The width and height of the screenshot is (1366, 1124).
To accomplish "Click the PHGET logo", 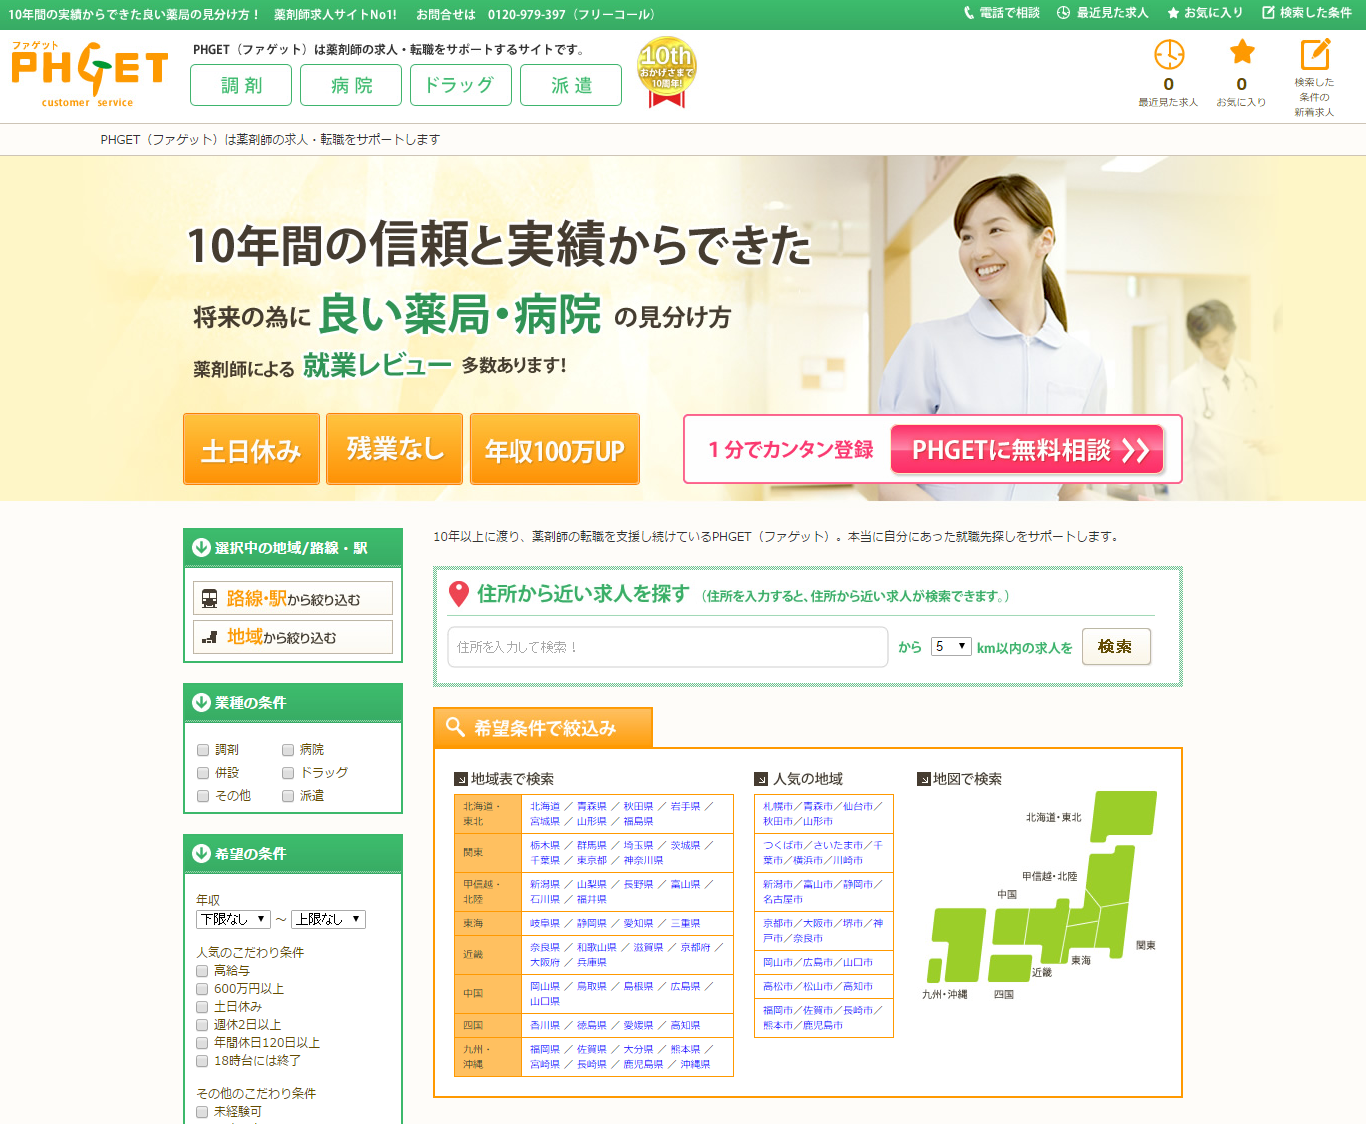I will point(89,74).
